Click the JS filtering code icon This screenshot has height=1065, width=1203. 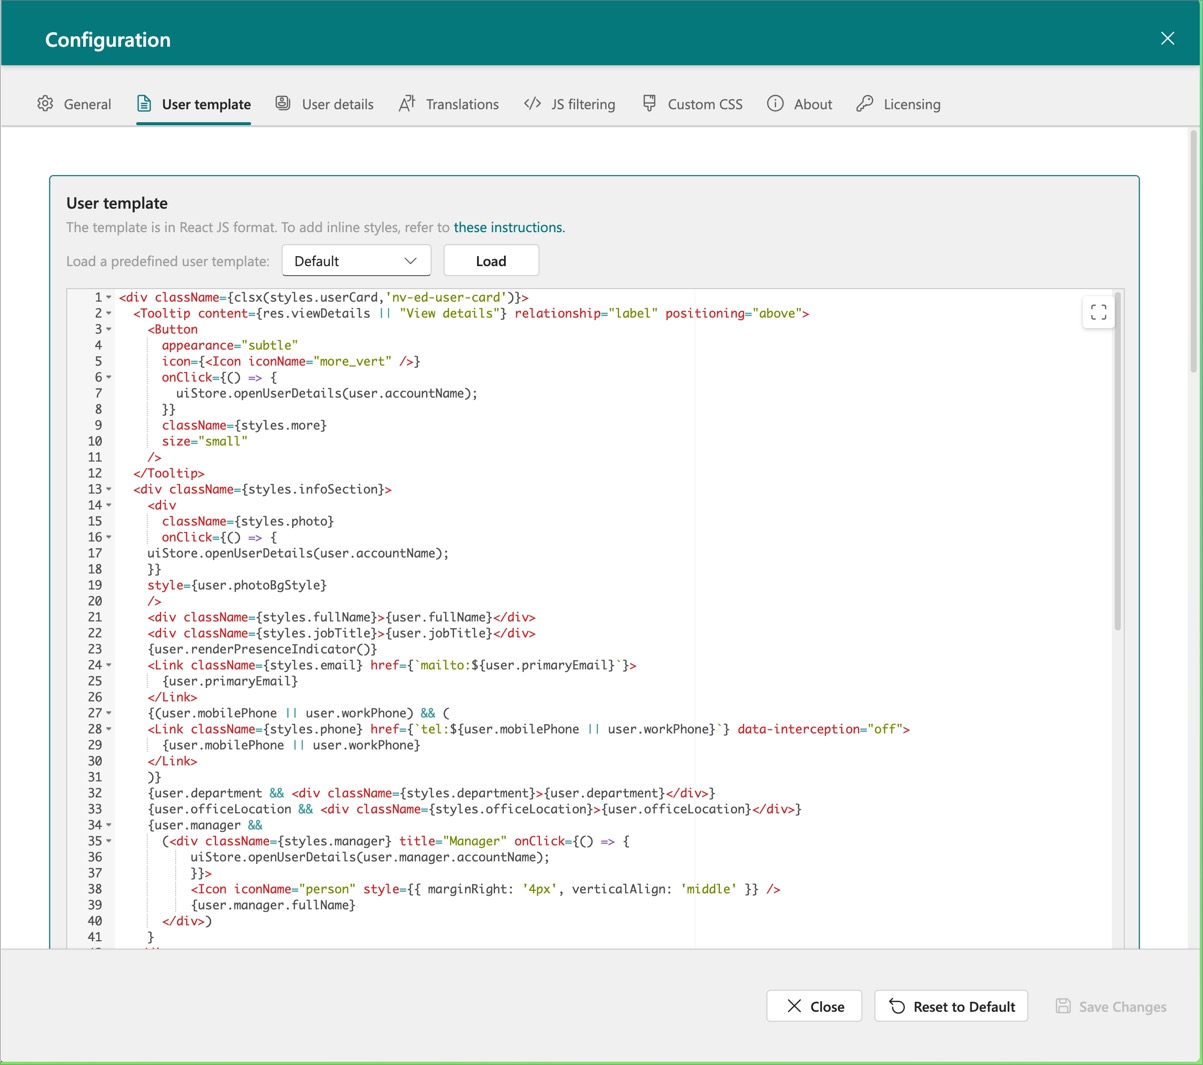coord(532,104)
